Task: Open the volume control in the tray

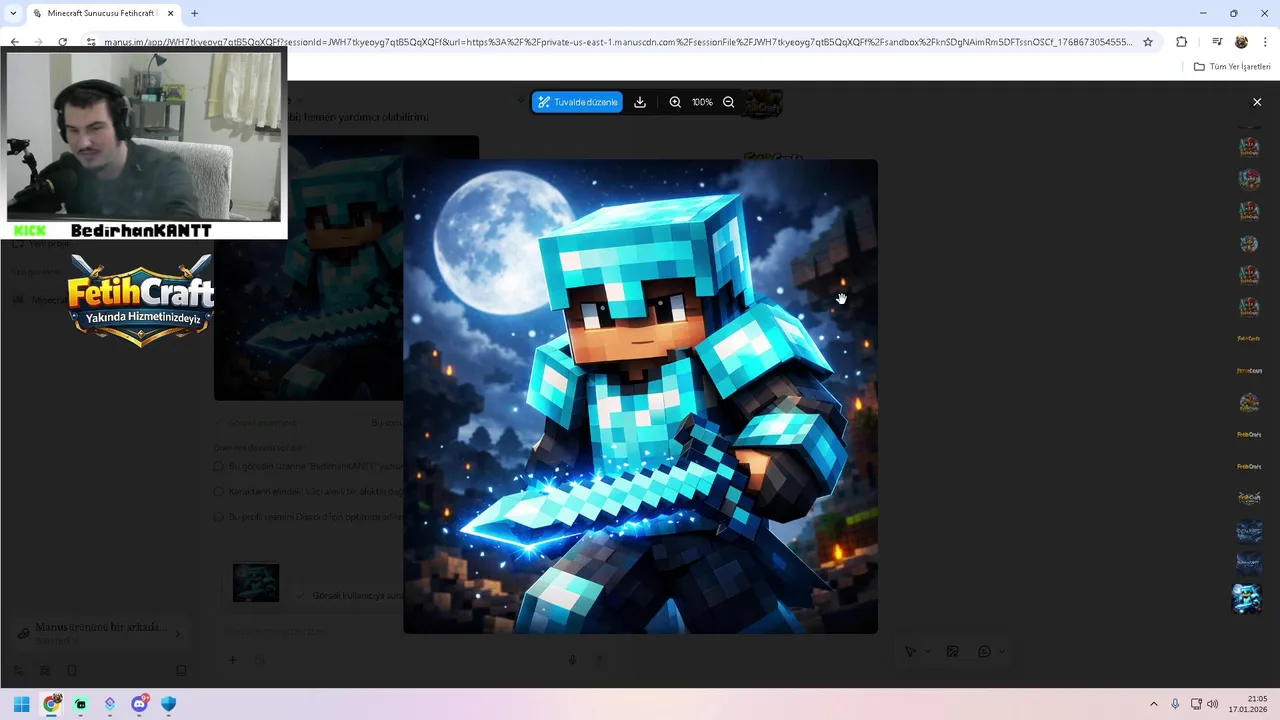Action: (x=1213, y=704)
